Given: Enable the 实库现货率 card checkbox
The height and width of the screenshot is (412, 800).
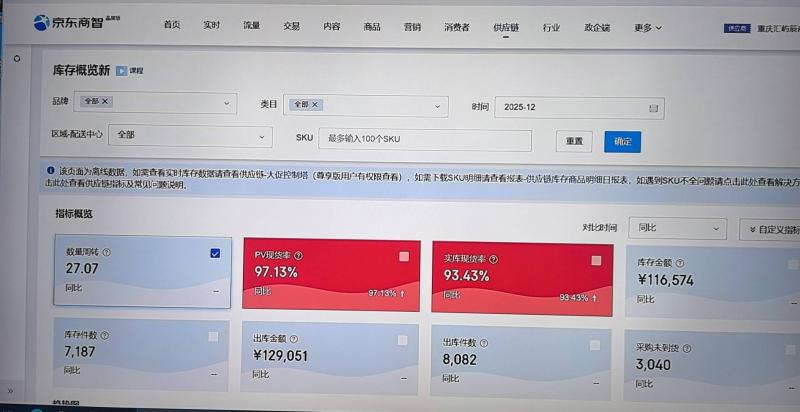Looking at the screenshot, I should pyautogui.click(x=596, y=260).
